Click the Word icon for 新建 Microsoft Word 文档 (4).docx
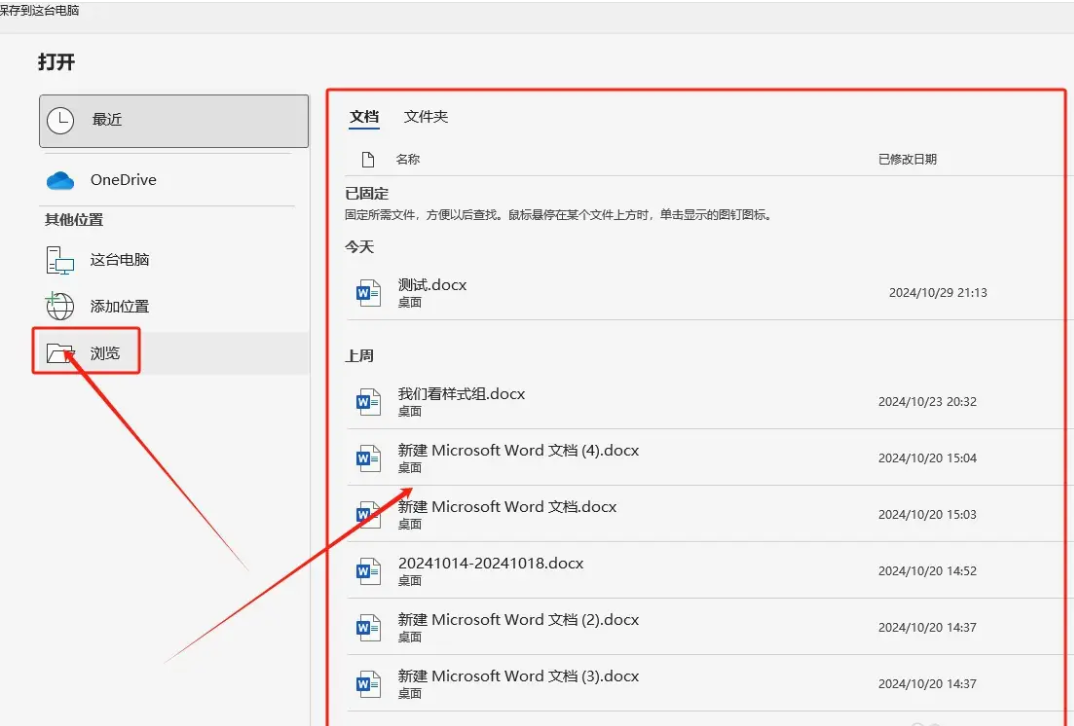This screenshot has height=726, width=1074. click(368, 457)
